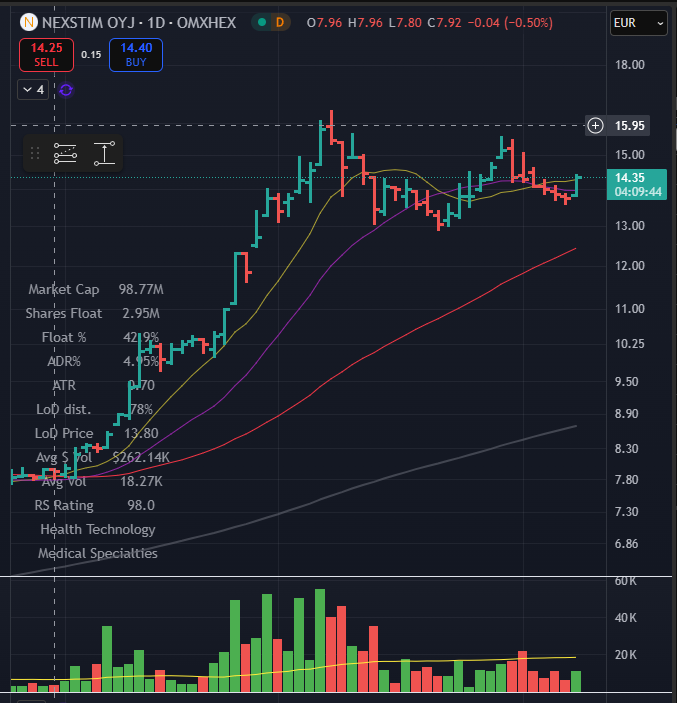Select the parallel lines drawing tool icon

(65, 153)
